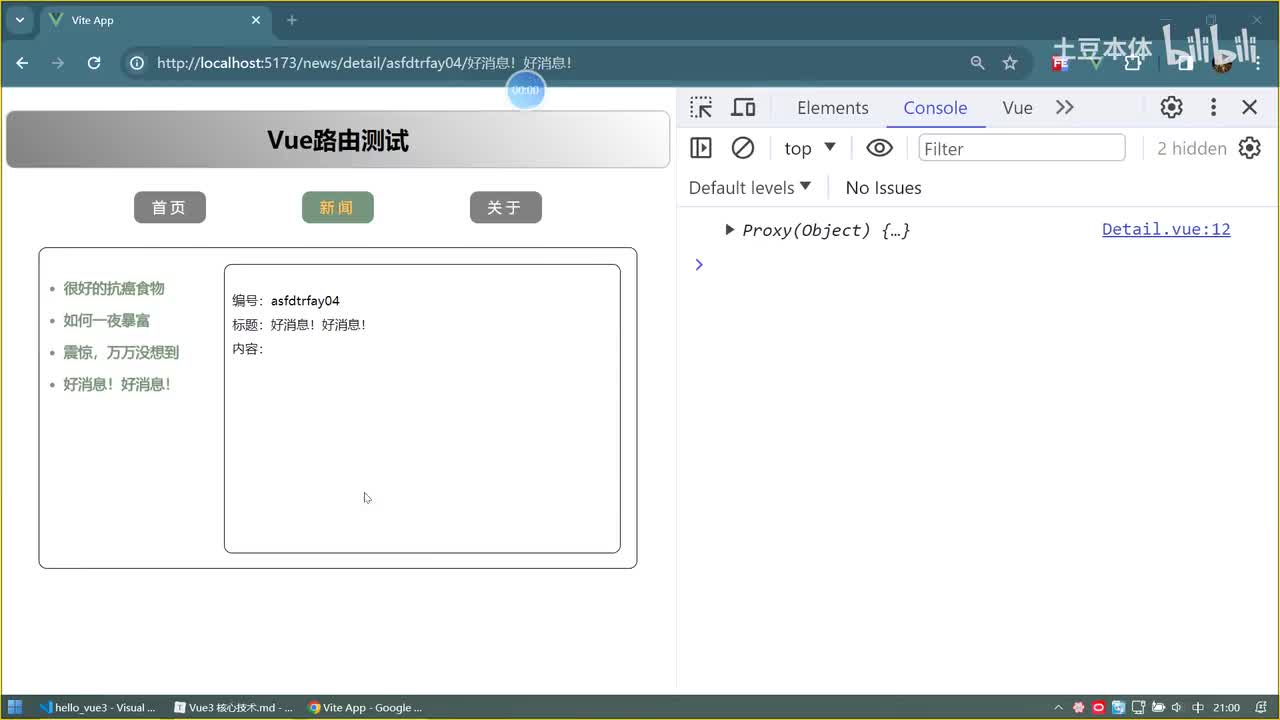Close the DevTools panel
Viewport: 1280px width, 720px height.
click(1250, 108)
